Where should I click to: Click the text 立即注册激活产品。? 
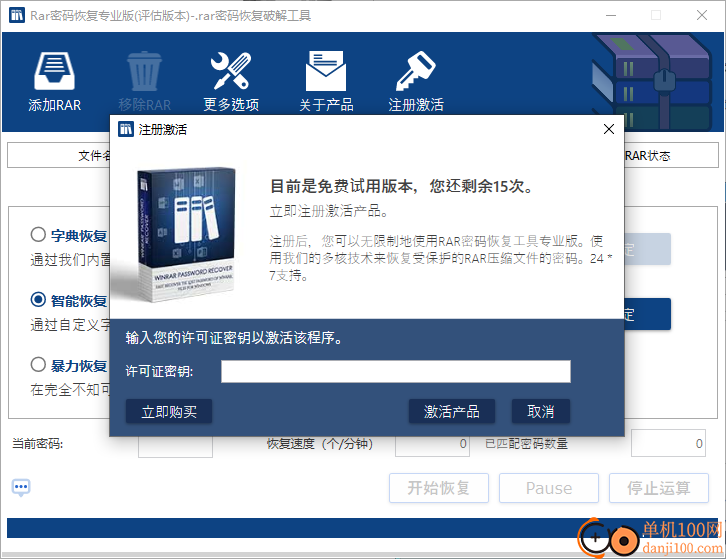pos(329,211)
